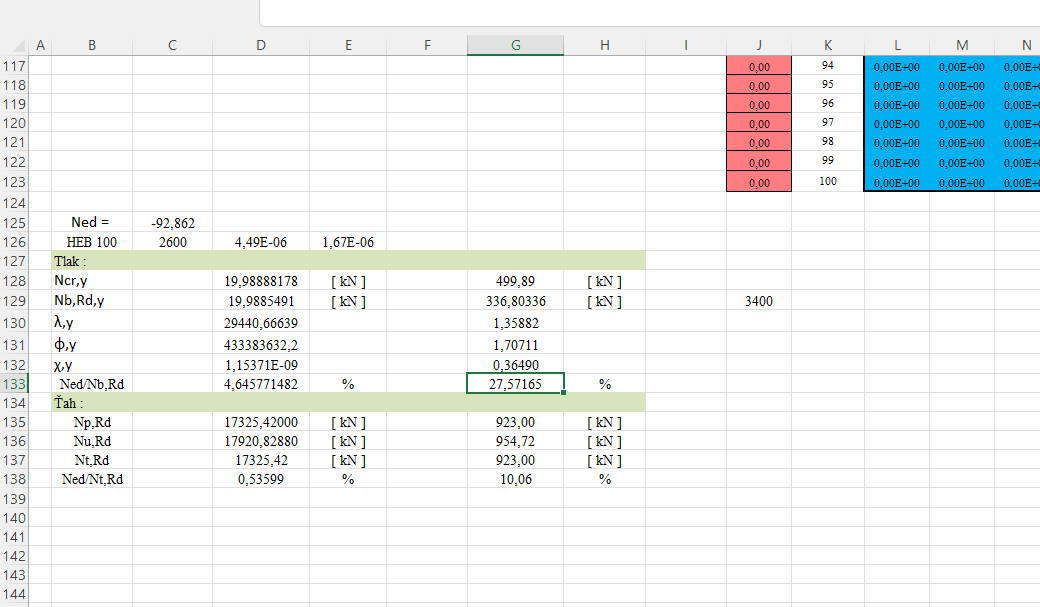
Task: Select the 'Nb,Rd,y' label cell
Action: (x=92, y=301)
